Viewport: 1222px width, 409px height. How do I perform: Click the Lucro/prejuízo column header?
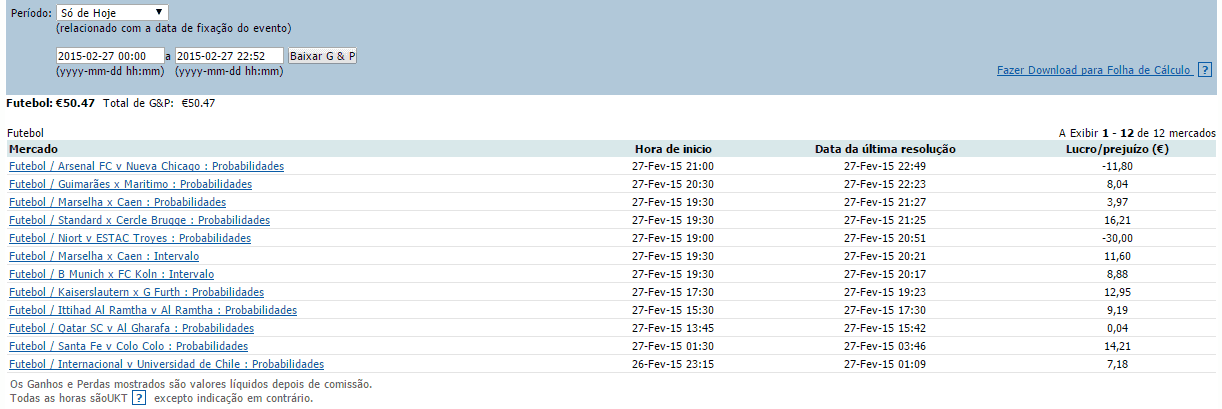(1118, 149)
